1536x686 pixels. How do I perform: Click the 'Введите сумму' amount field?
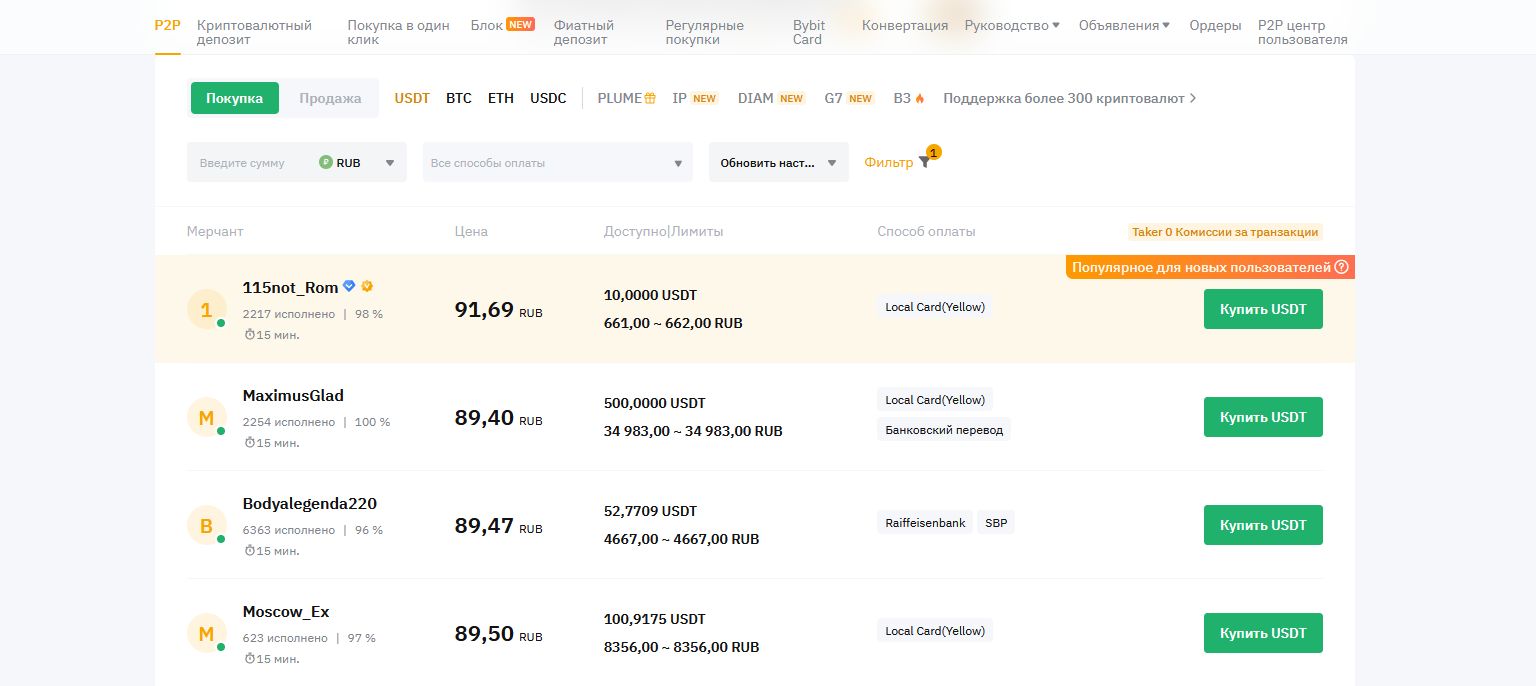point(250,163)
